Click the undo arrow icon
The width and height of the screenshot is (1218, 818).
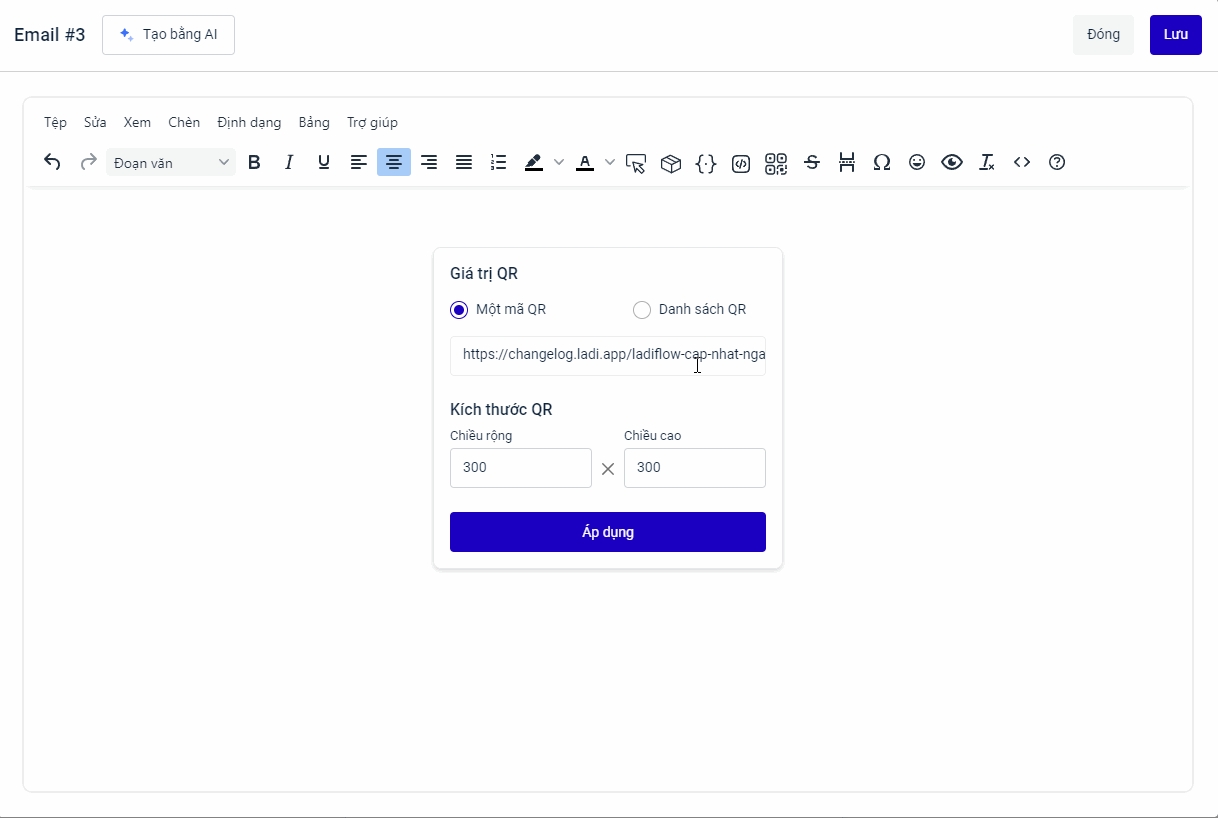53,162
